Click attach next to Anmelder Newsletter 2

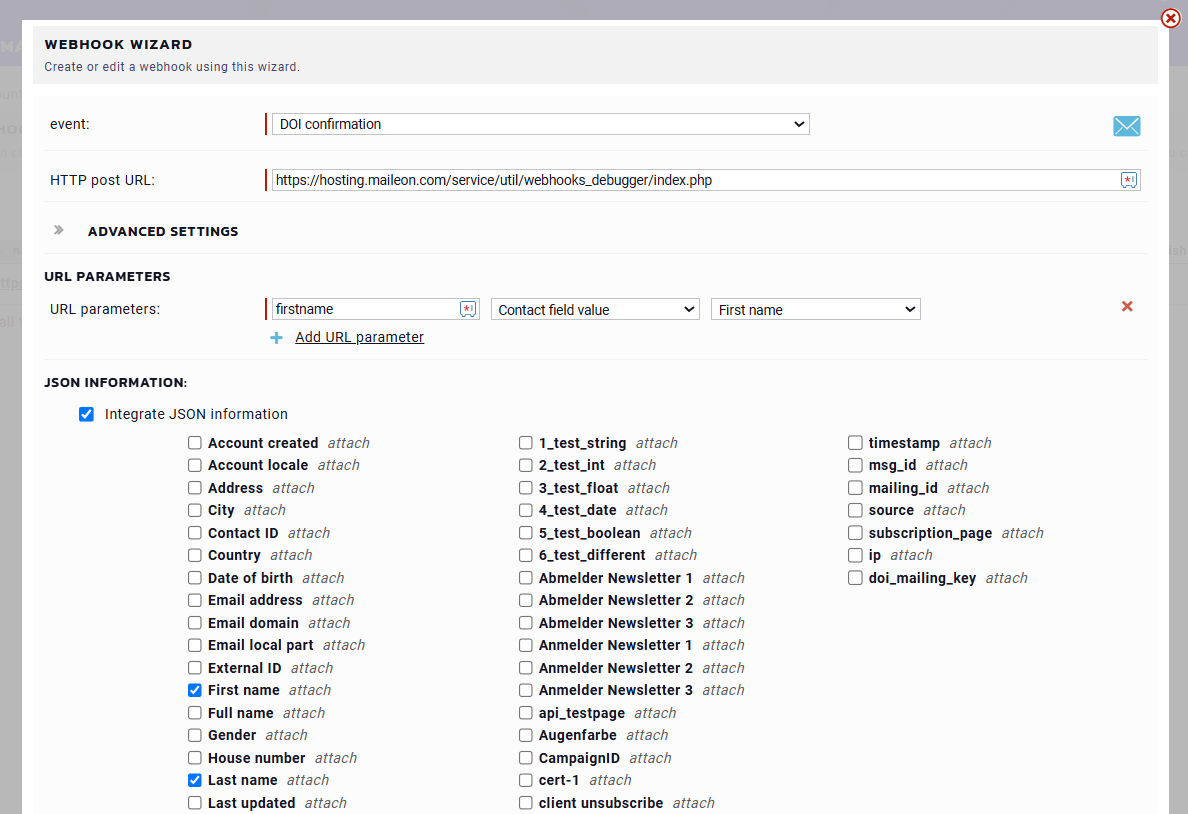pos(724,668)
